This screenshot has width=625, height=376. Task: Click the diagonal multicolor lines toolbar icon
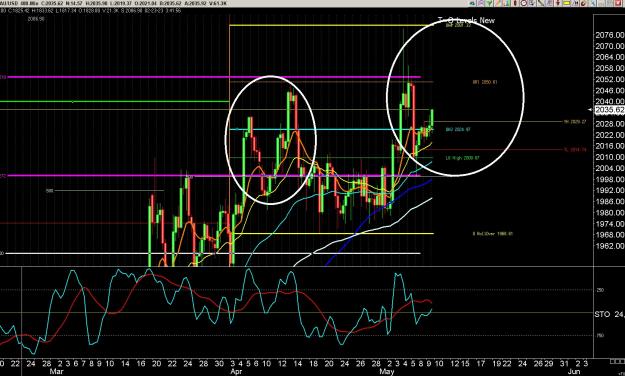[x=498, y=3]
